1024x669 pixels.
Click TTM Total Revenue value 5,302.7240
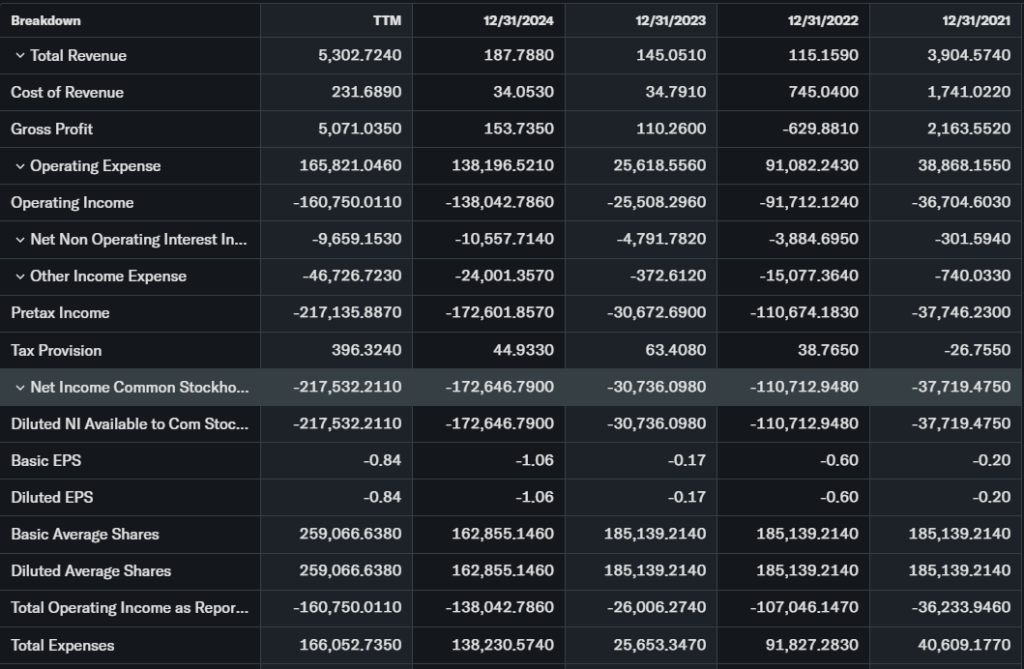tap(360, 56)
